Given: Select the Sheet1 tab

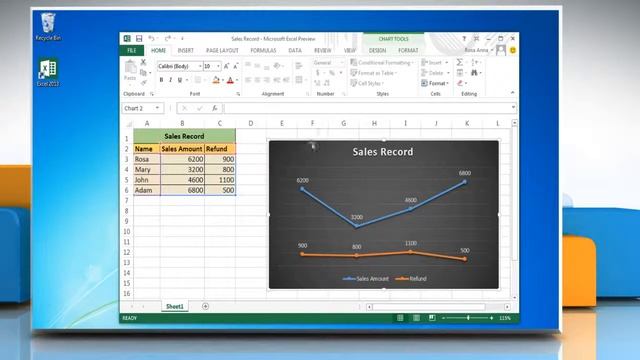Looking at the screenshot, I should click(x=175, y=306).
